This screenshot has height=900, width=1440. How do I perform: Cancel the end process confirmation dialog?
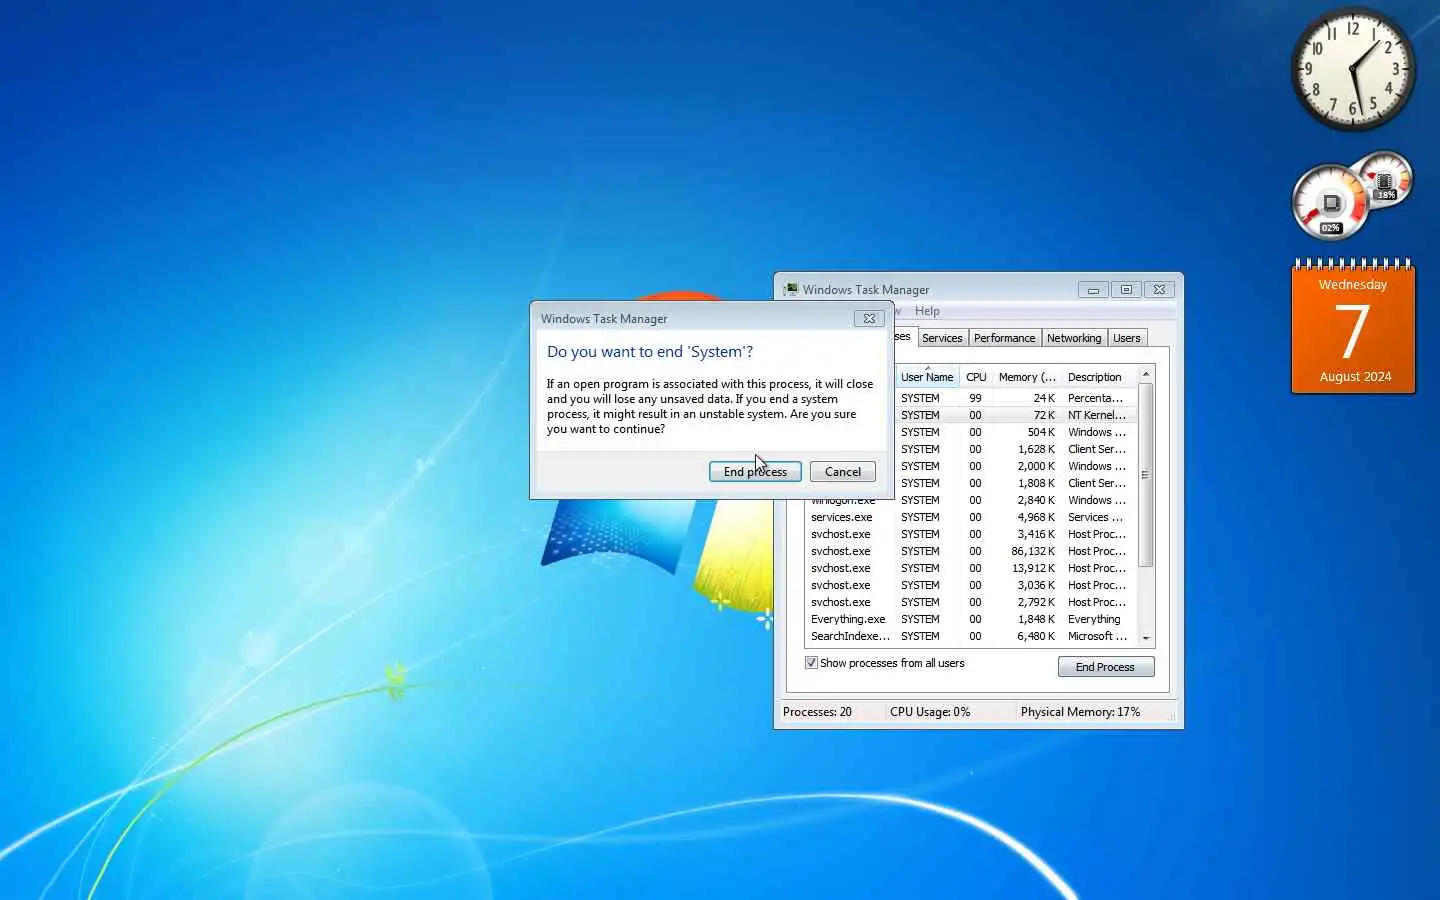843,472
